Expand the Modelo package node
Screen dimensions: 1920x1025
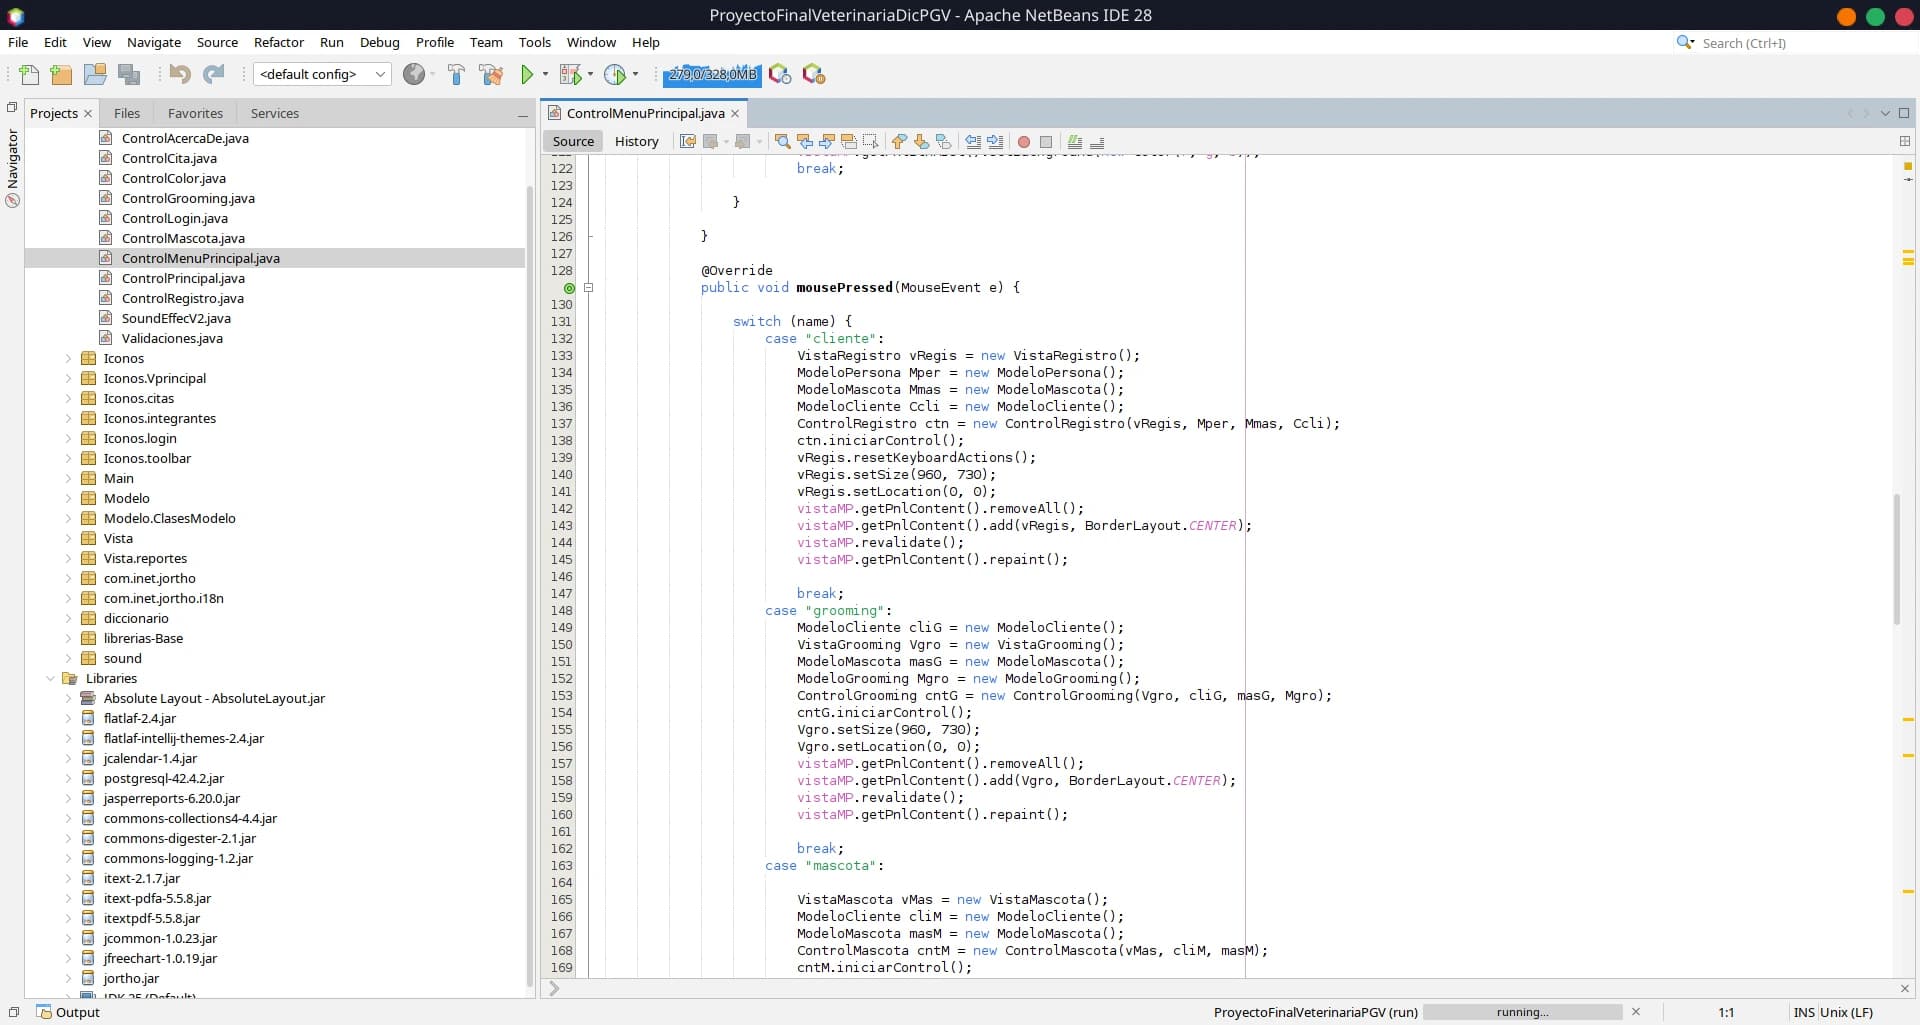pos(68,499)
